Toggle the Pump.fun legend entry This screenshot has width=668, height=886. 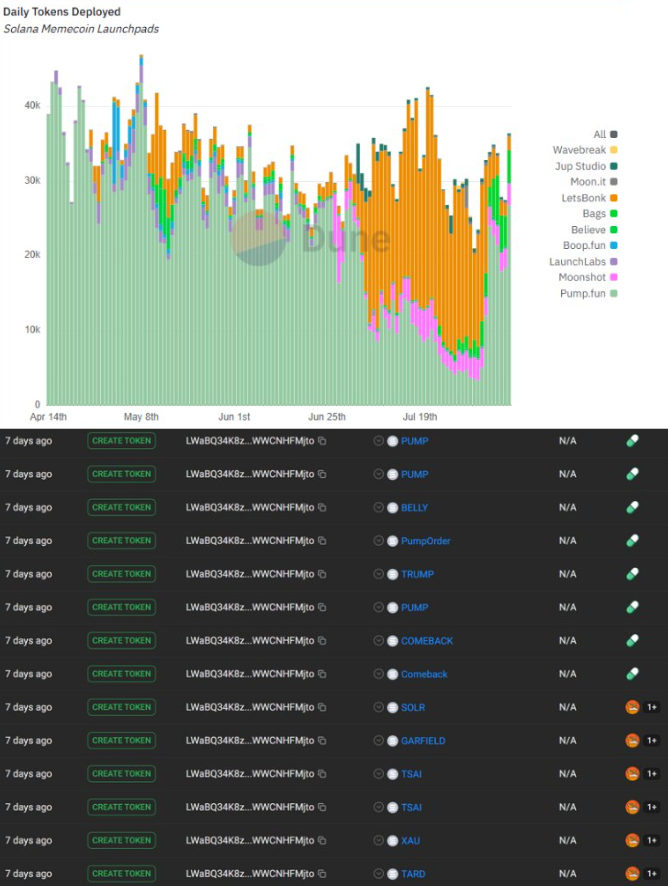click(587, 293)
